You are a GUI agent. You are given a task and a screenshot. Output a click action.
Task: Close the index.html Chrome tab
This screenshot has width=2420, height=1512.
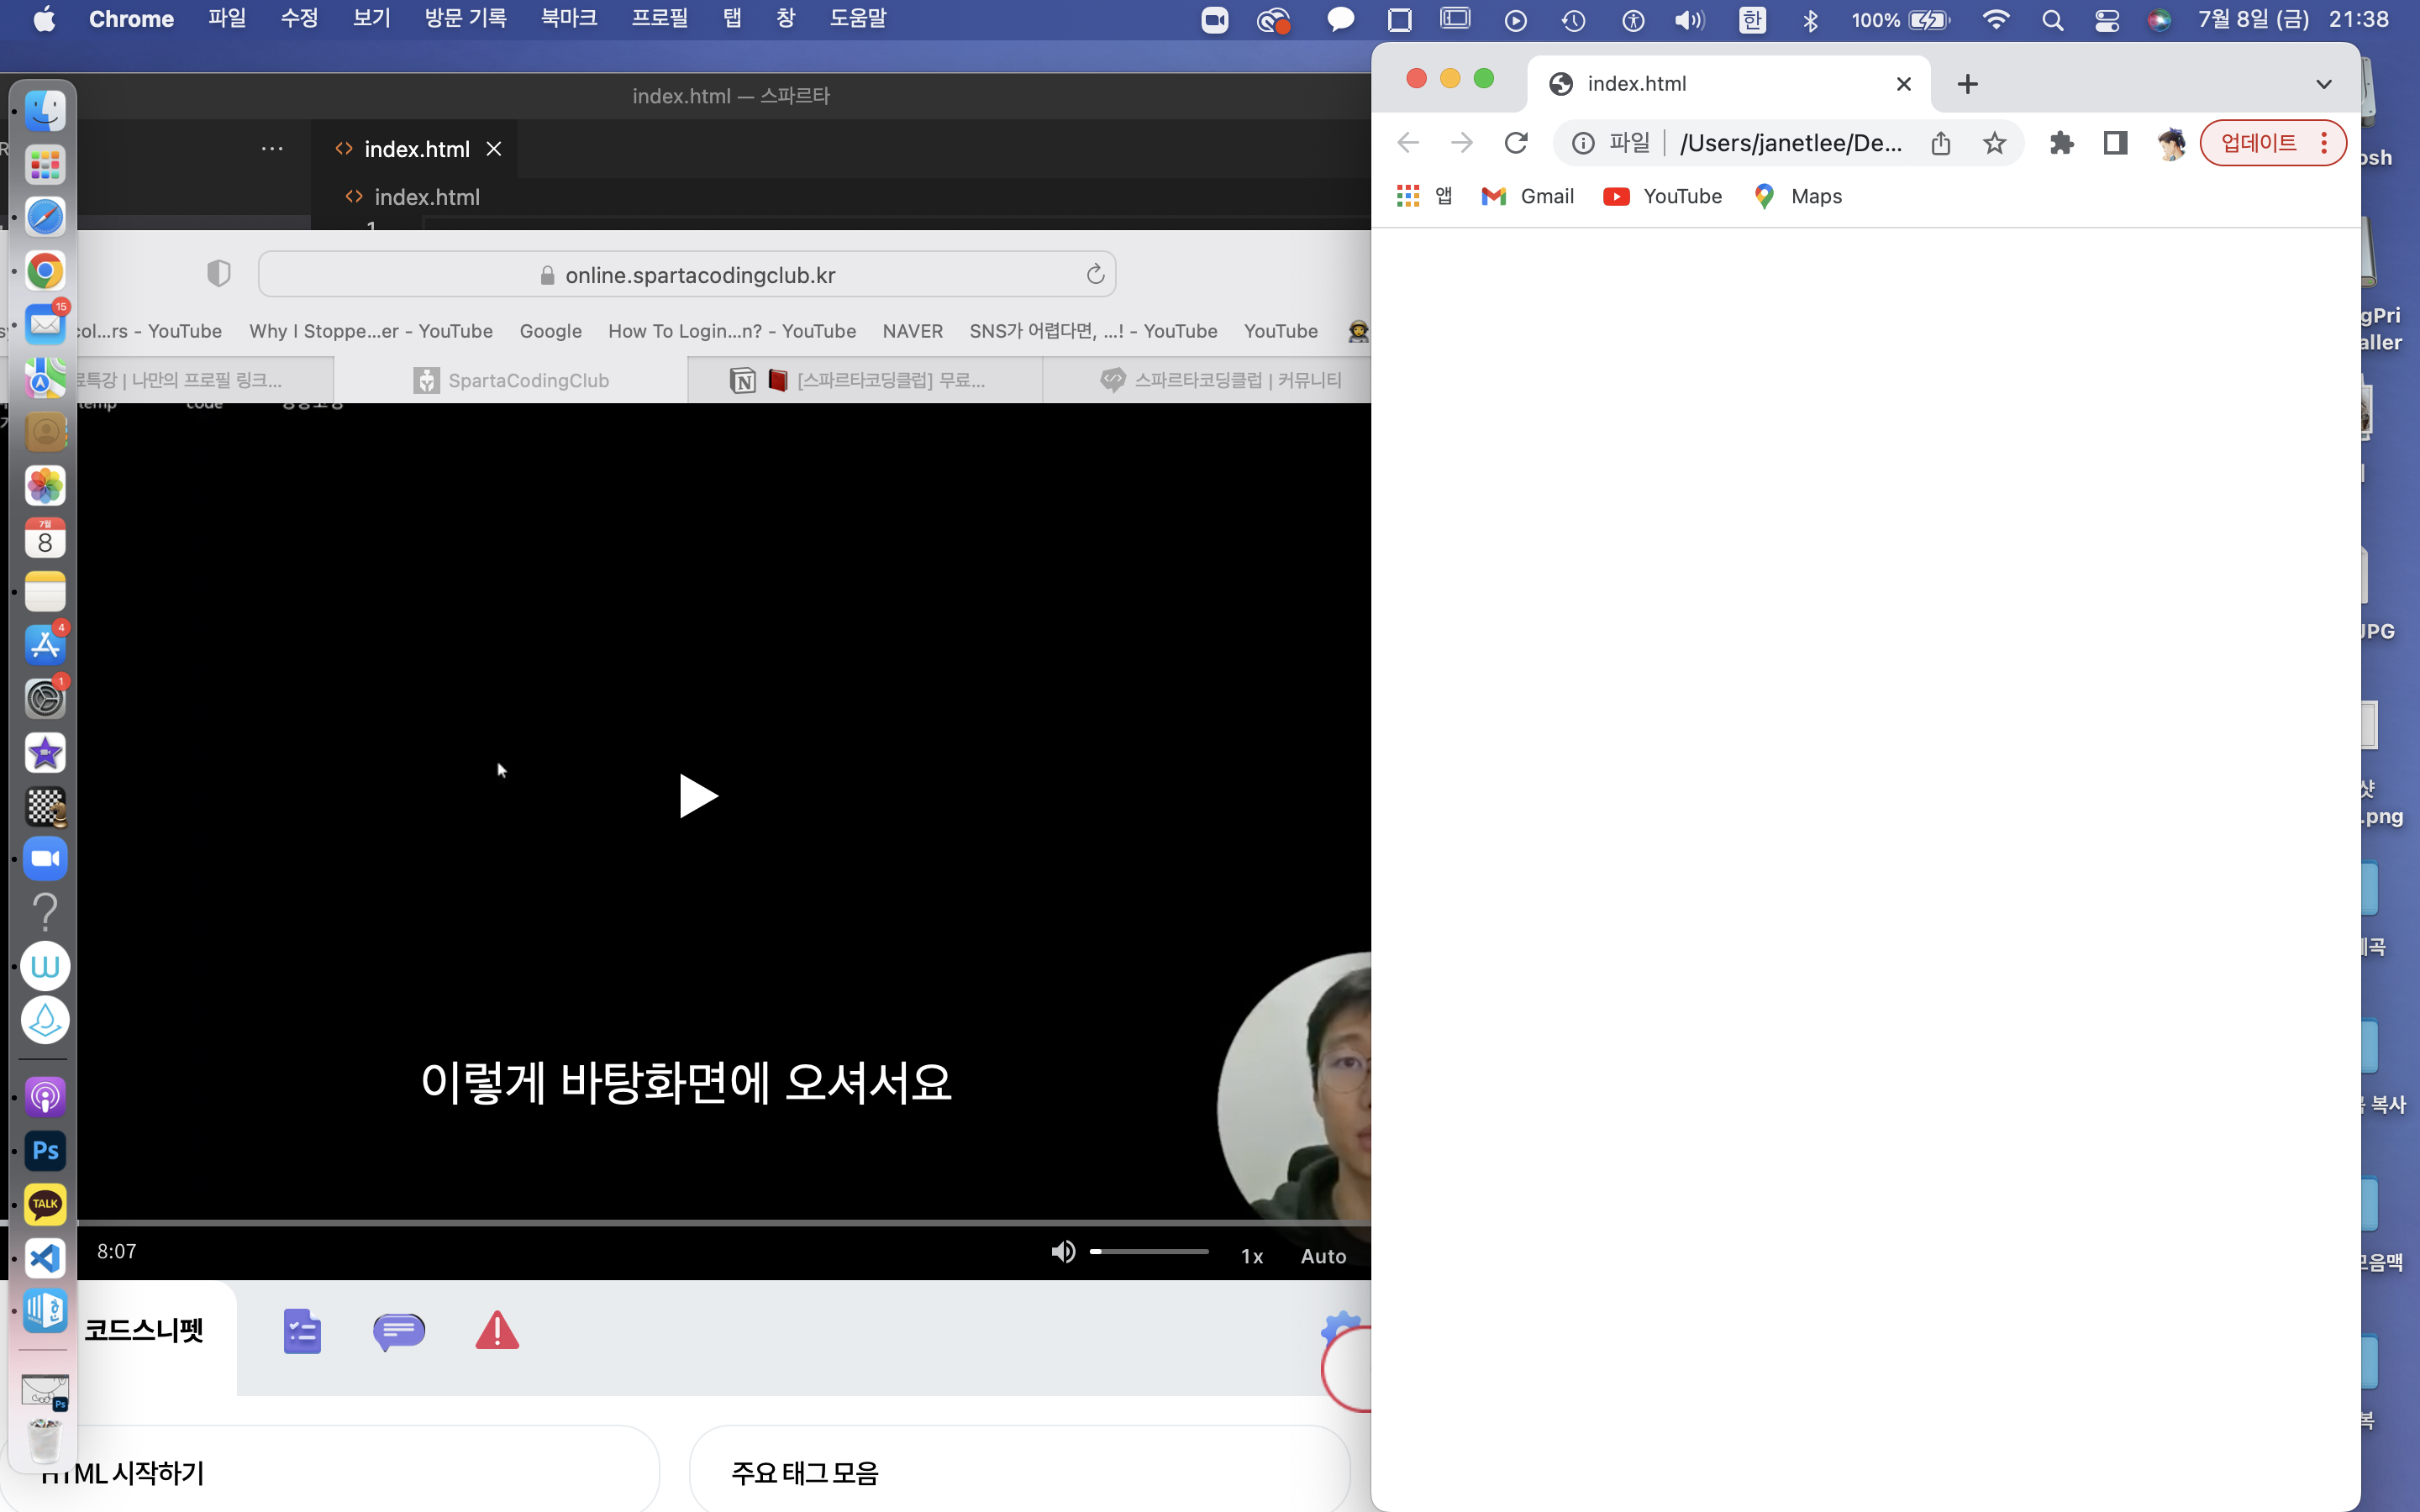click(x=1904, y=84)
